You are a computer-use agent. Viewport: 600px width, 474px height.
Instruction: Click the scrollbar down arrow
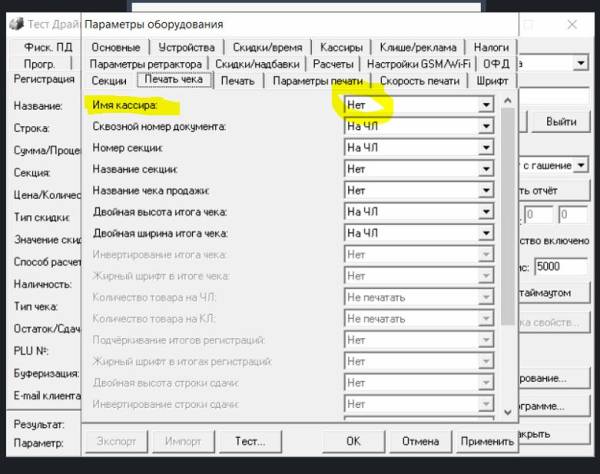[x=508, y=412]
